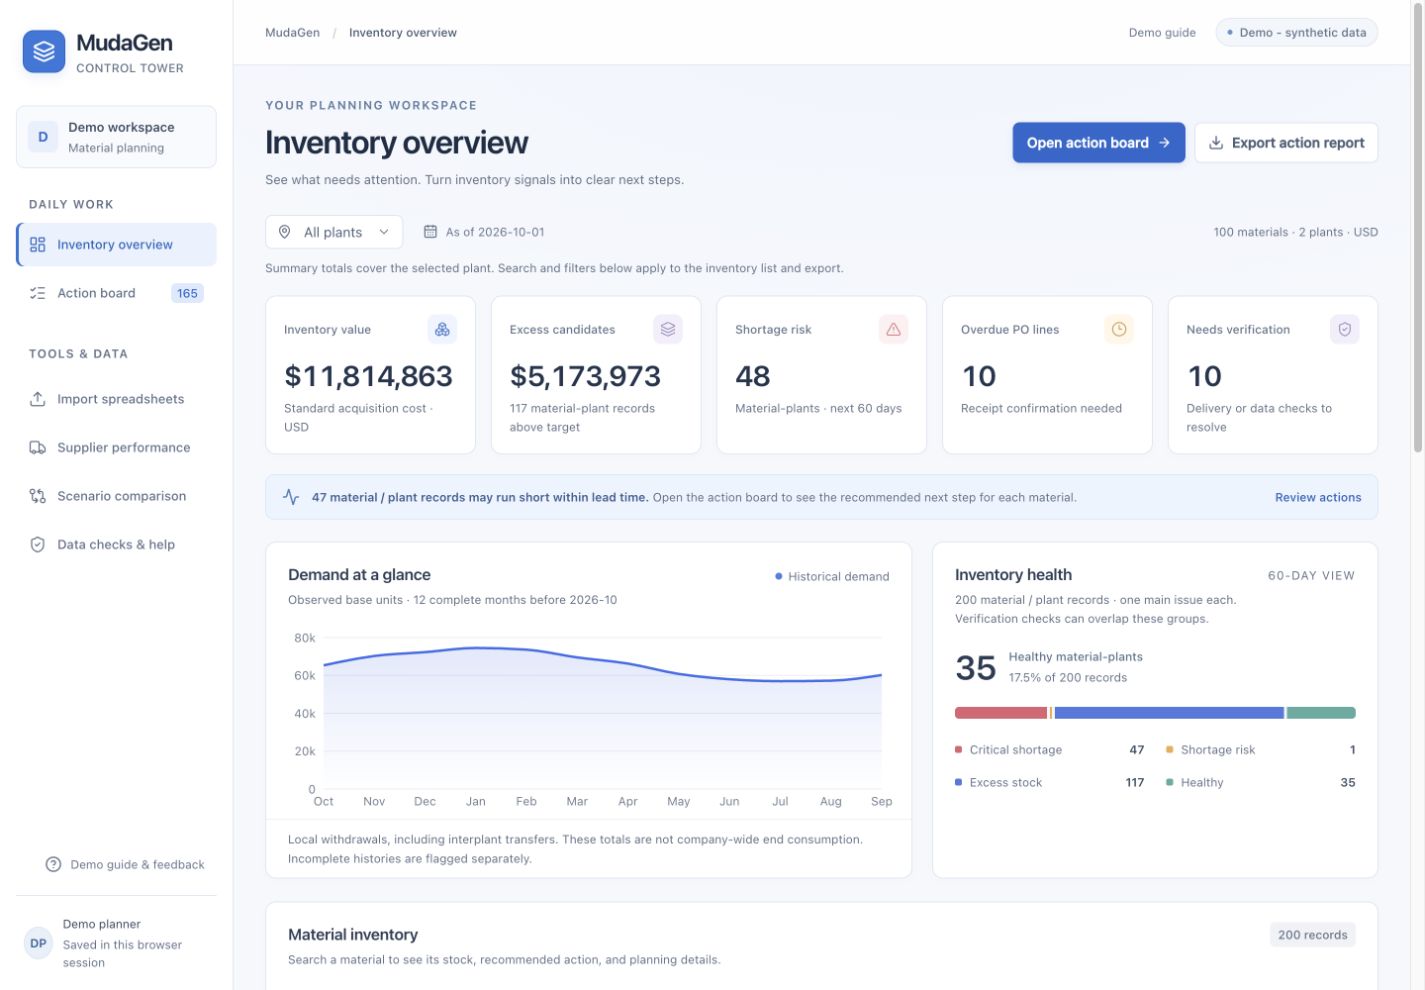Open the Demo workspace selector
Screen dimensions: 1425x990
pyautogui.click(x=116, y=137)
